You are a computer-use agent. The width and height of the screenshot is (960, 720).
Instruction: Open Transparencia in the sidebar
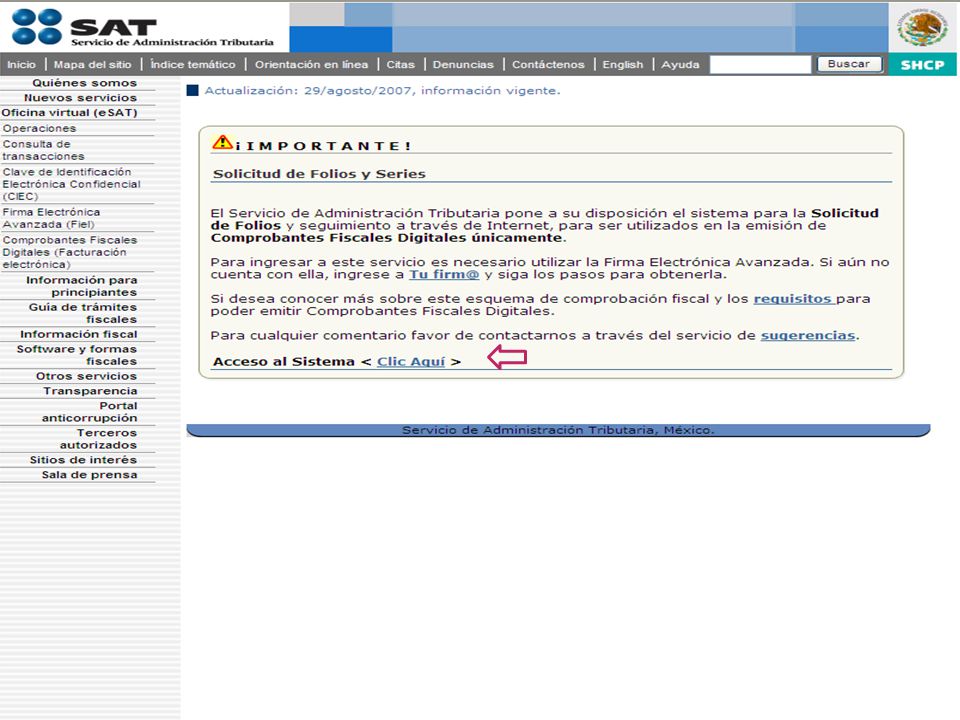tap(90, 391)
